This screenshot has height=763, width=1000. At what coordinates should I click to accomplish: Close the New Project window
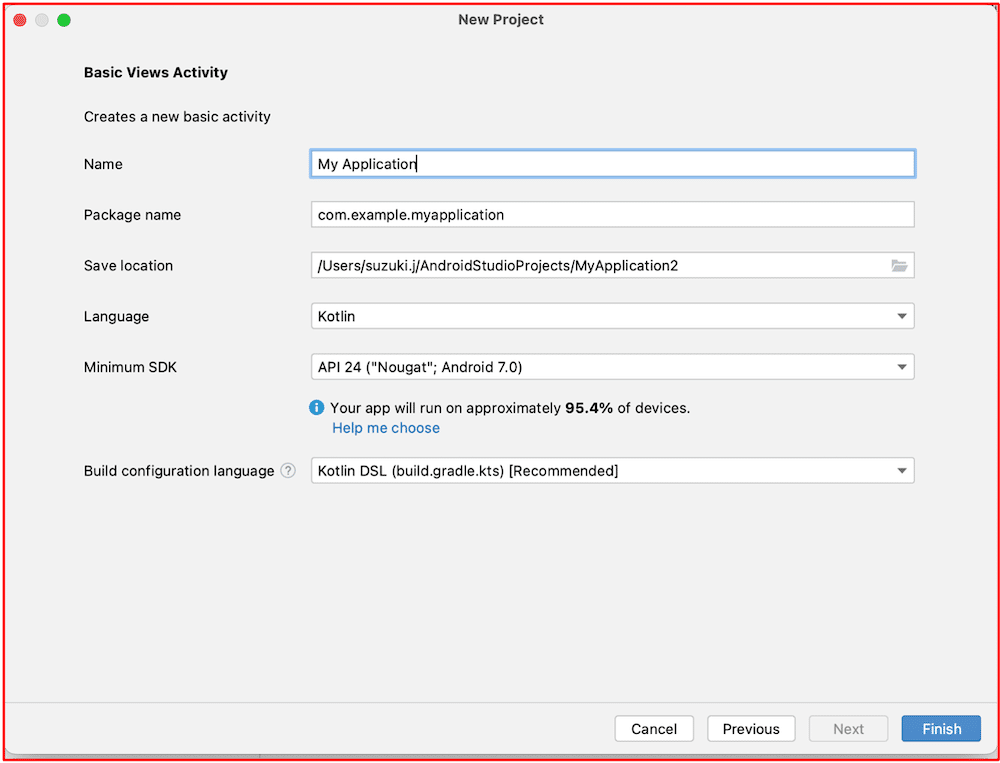pos(20,20)
